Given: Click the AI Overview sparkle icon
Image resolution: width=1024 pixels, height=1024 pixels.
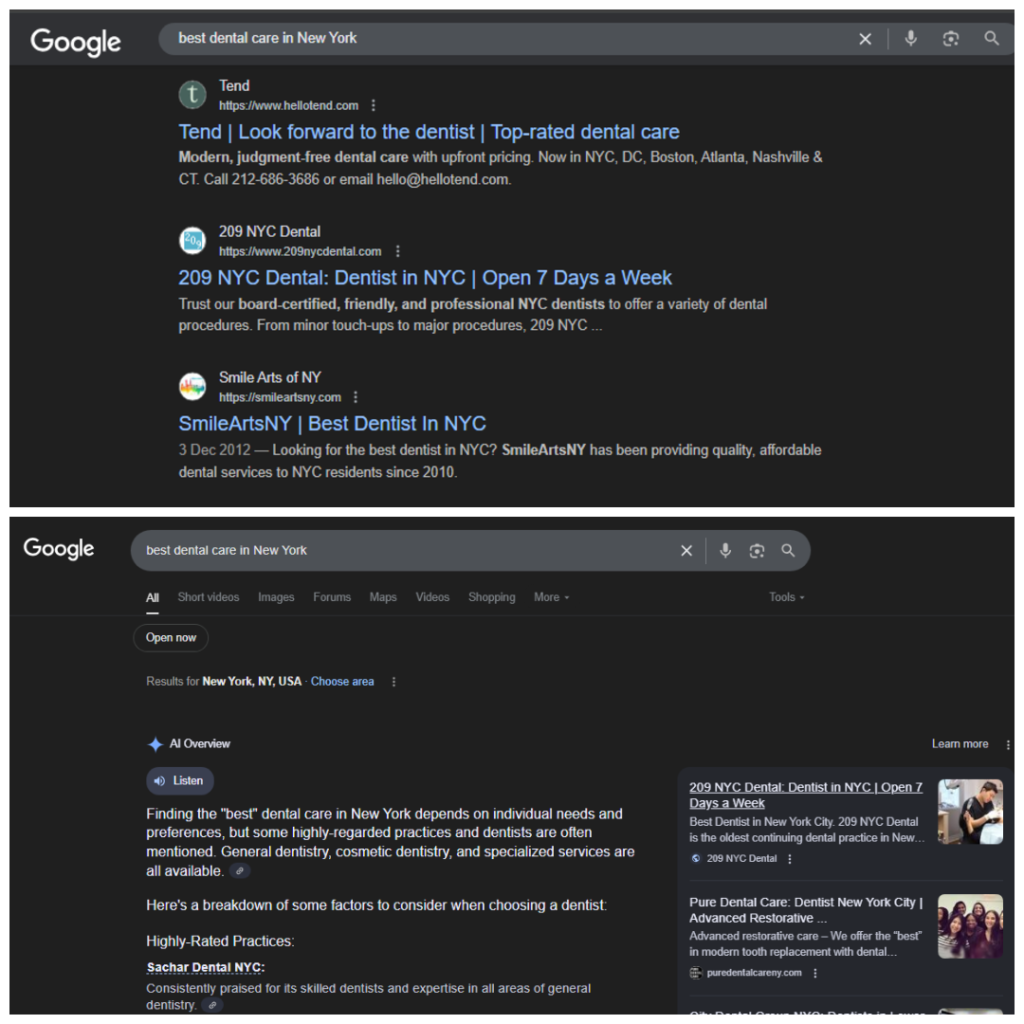Looking at the screenshot, I should click(x=155, y=744).
